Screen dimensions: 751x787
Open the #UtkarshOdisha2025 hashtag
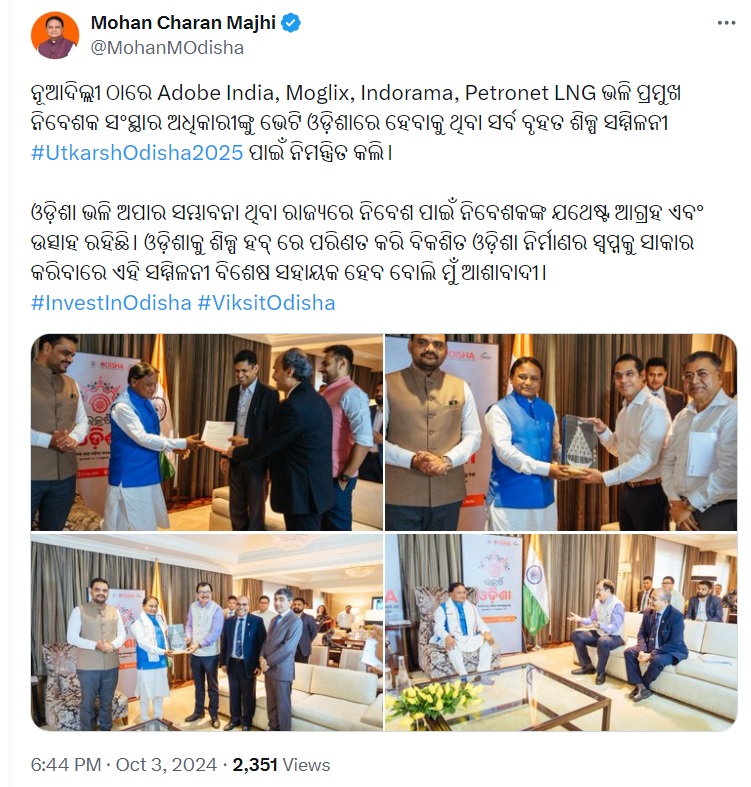point(137,153)
